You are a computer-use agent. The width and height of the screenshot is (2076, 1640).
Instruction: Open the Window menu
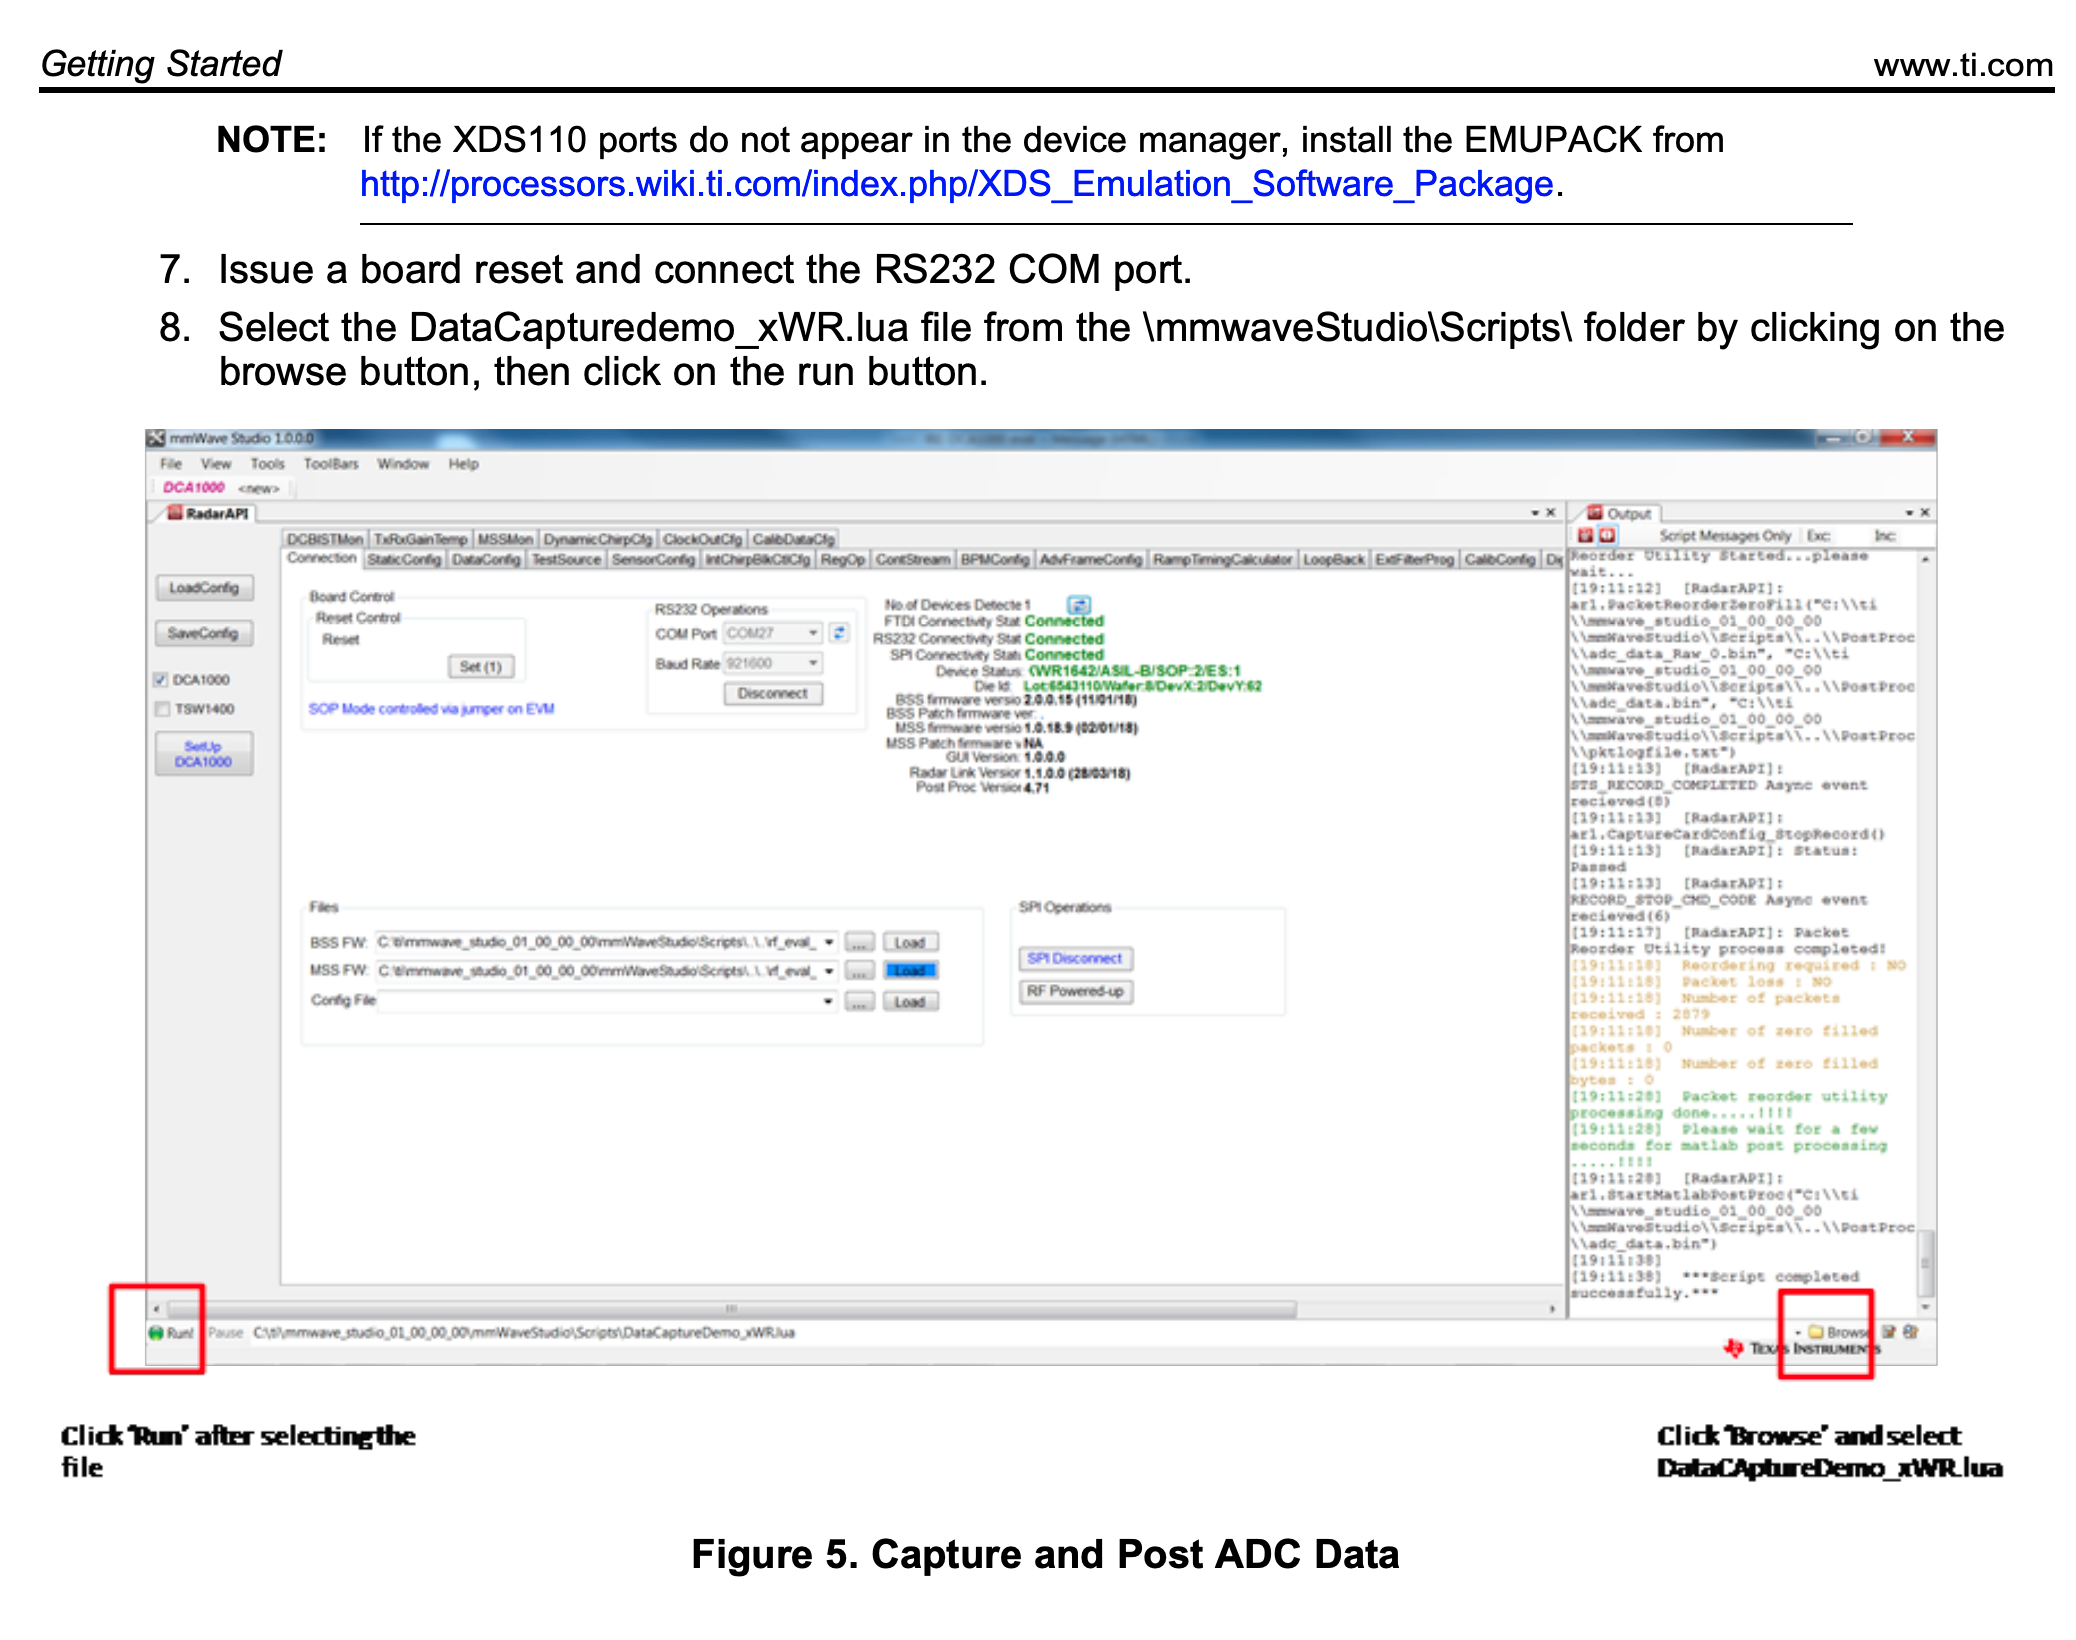click(403, 464)
